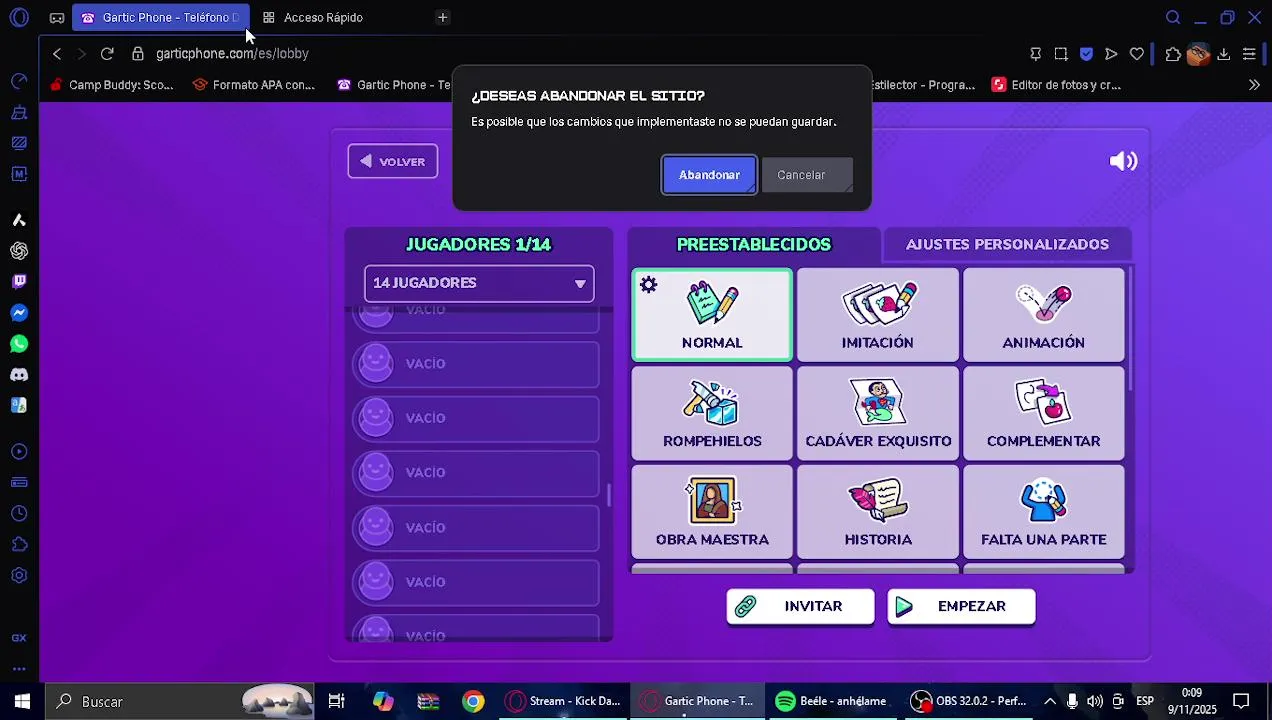
Task: Open the blue privacy shield icon
Action: (1086, 54)
